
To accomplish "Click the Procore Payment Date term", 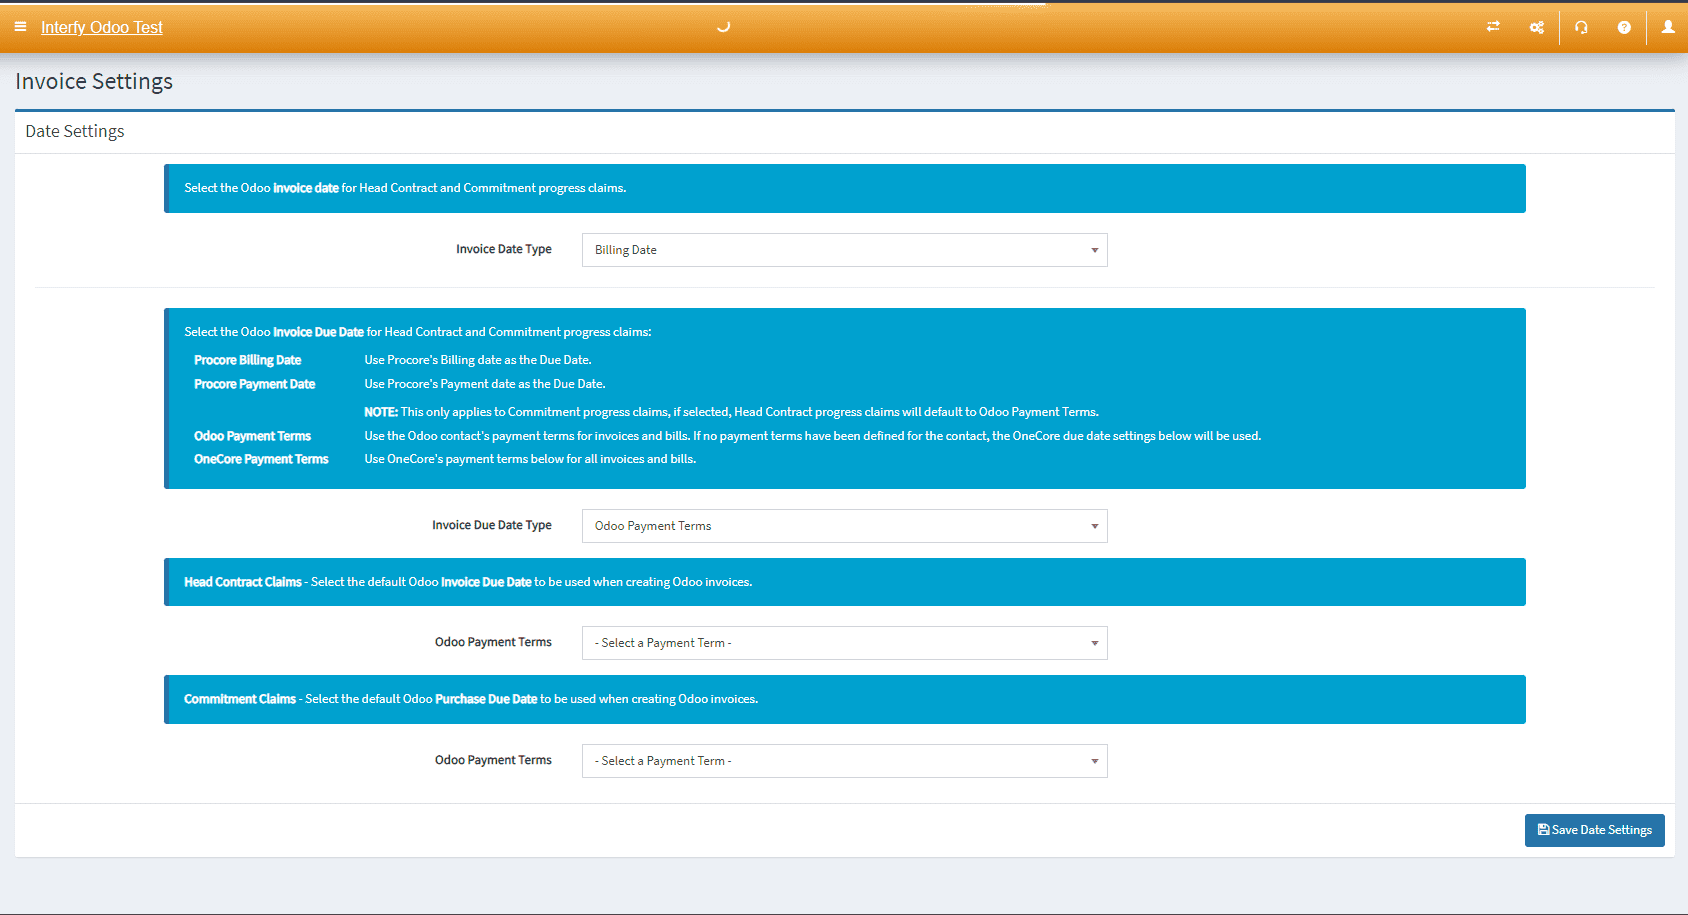I will 254,384.
